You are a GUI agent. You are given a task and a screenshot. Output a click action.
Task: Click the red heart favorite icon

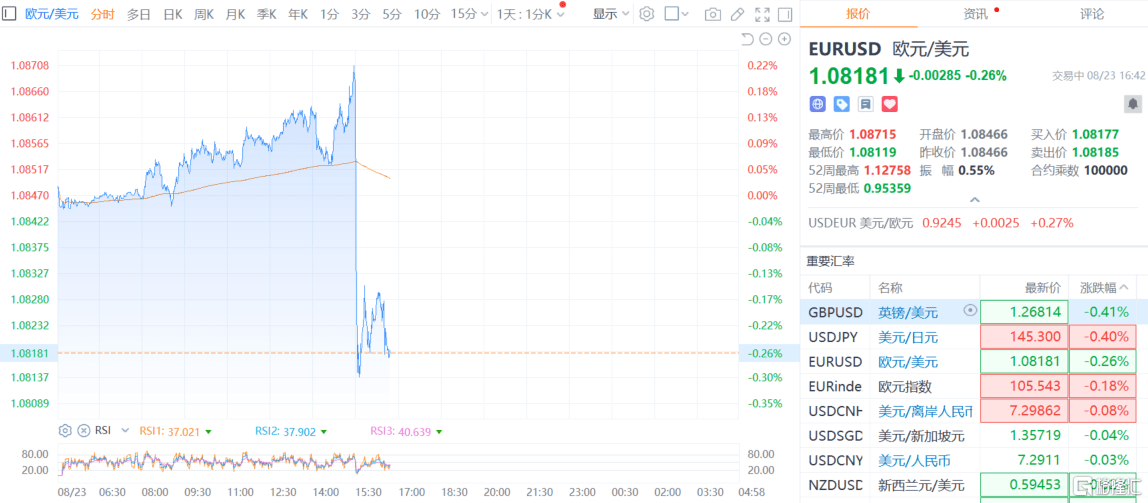(x=889, y=104)
